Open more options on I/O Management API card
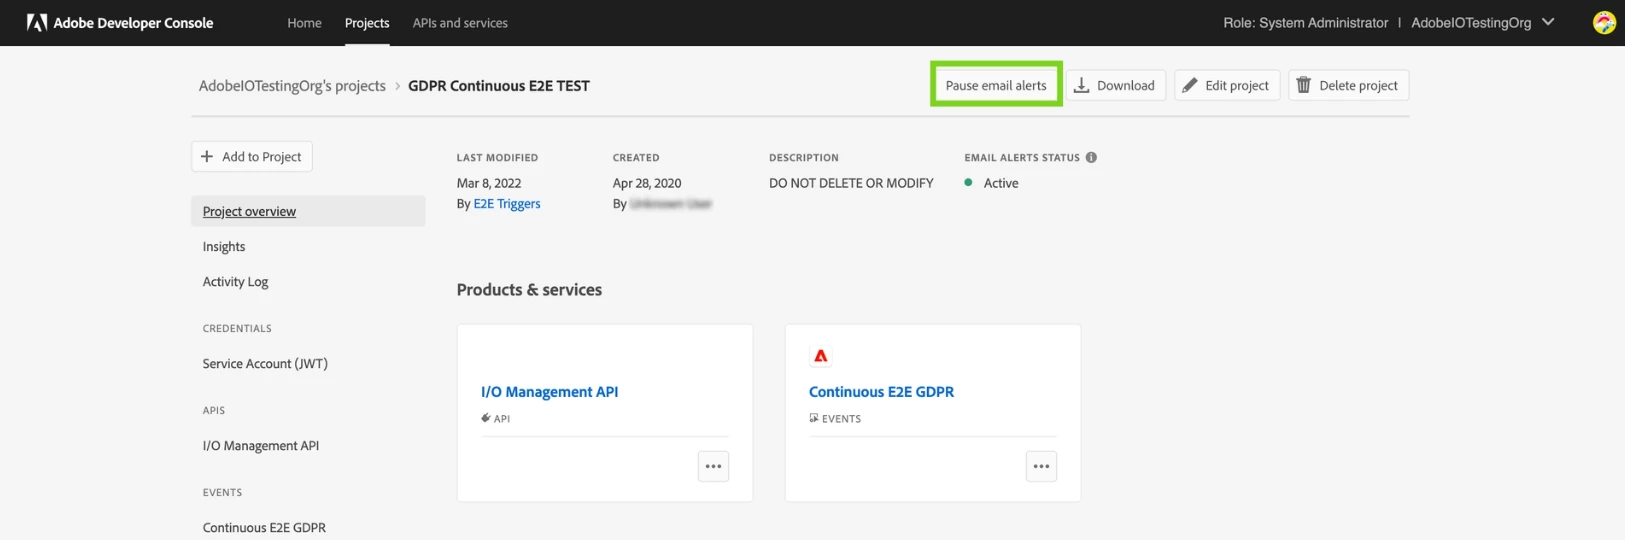 tap(713, 466)
